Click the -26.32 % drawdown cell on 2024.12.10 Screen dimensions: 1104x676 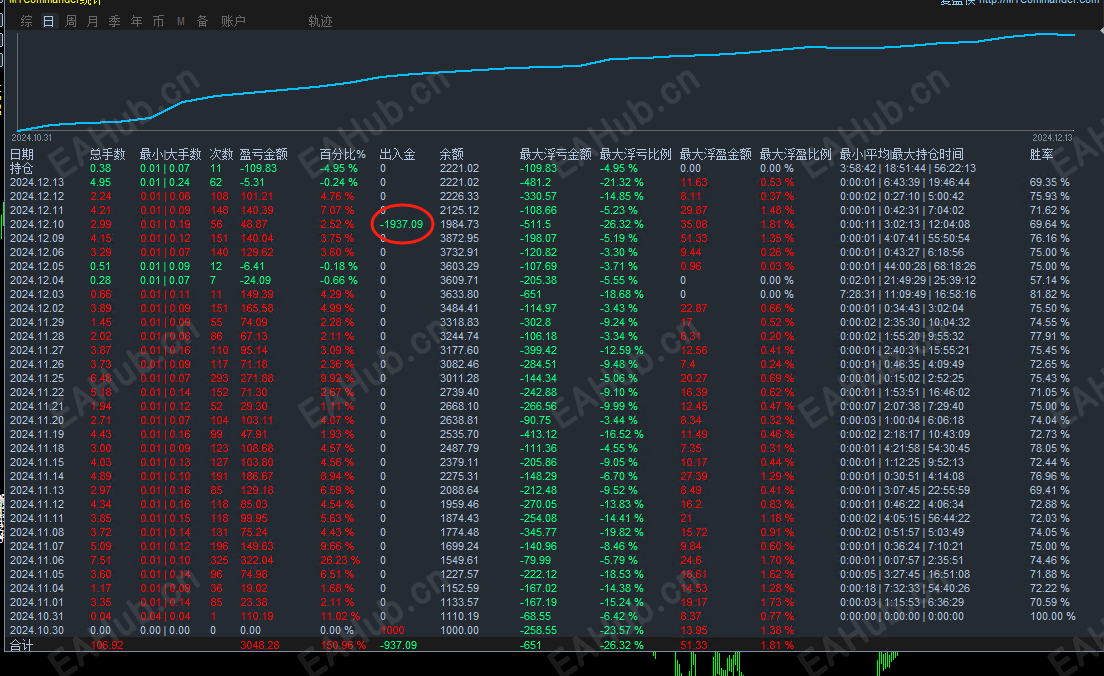(x=621, y=224)
